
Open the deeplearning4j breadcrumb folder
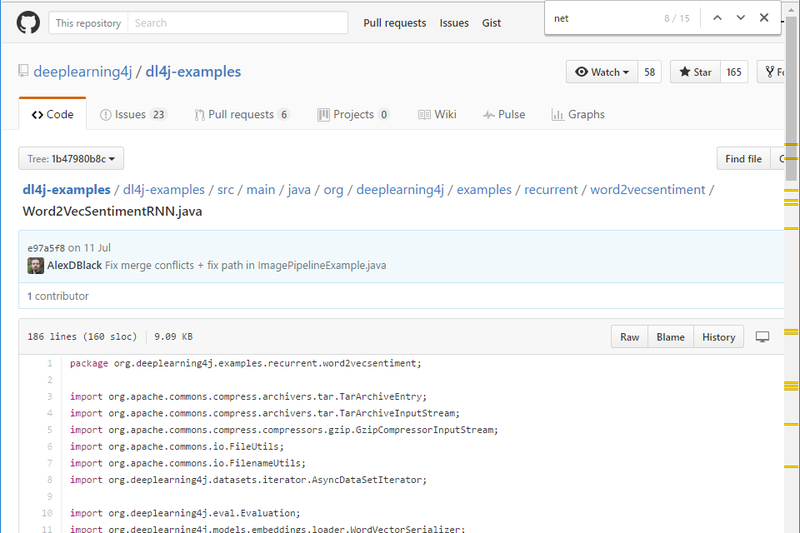pyautogui.click(x=400, y=189)
